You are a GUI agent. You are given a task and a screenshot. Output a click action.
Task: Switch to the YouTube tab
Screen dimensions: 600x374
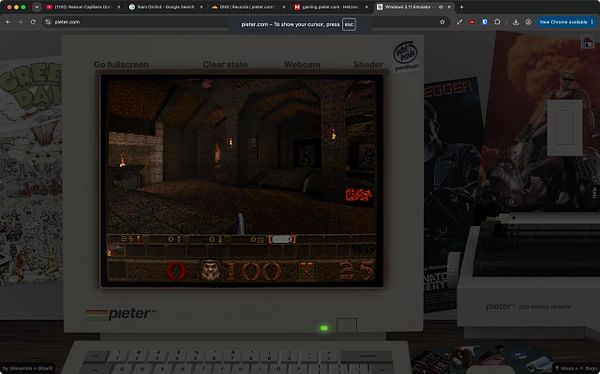83,7
